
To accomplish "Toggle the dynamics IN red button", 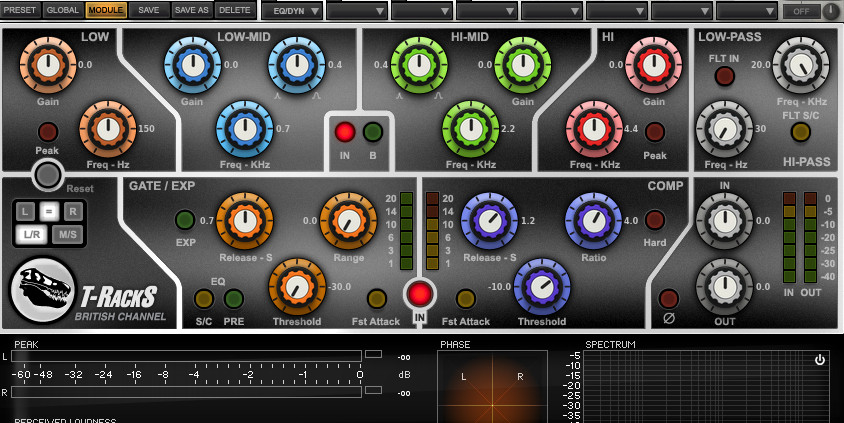I will [420, 294].
